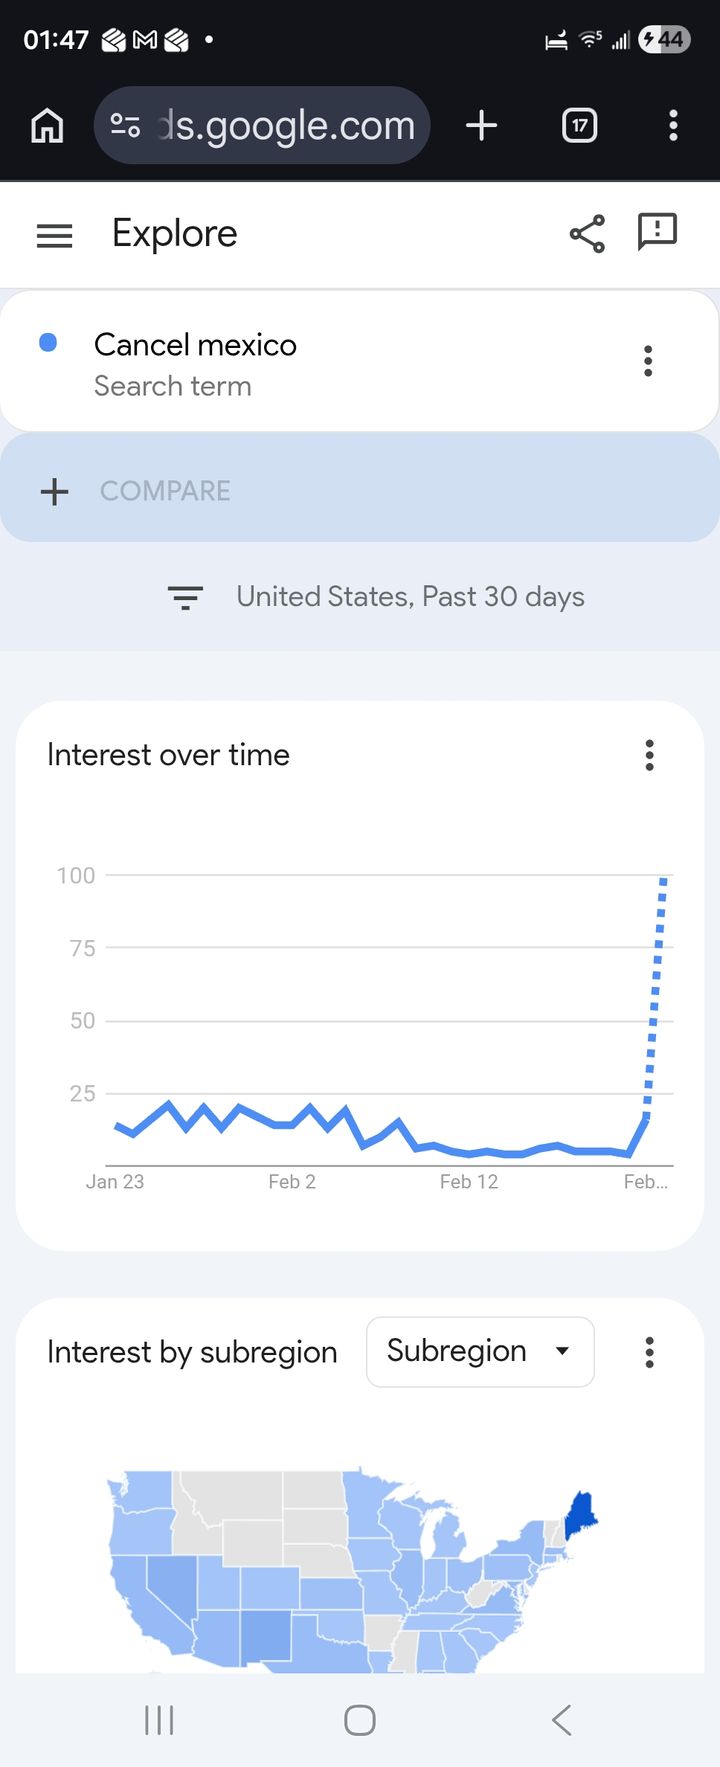The image size is (720, 1767).
Task: Open options for Cancel mexico term
Action: [x=648, y=361]
